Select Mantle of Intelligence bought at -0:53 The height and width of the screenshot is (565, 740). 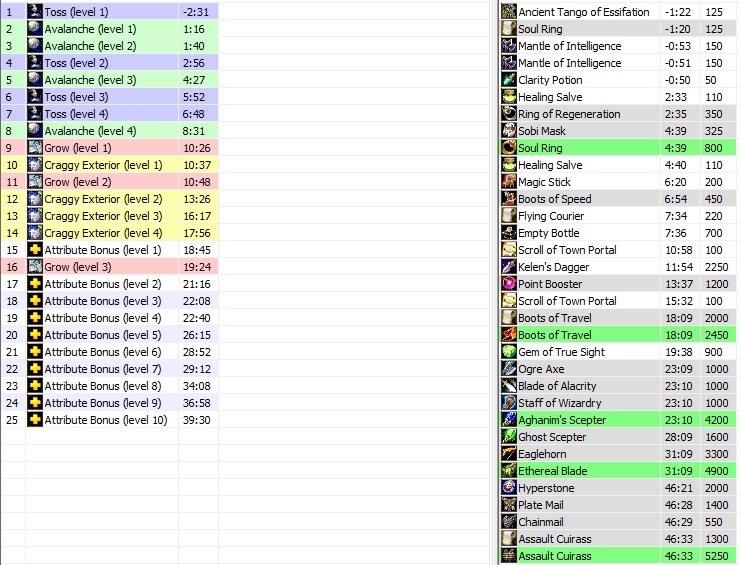pyautogui.click(x=570, y=46)
